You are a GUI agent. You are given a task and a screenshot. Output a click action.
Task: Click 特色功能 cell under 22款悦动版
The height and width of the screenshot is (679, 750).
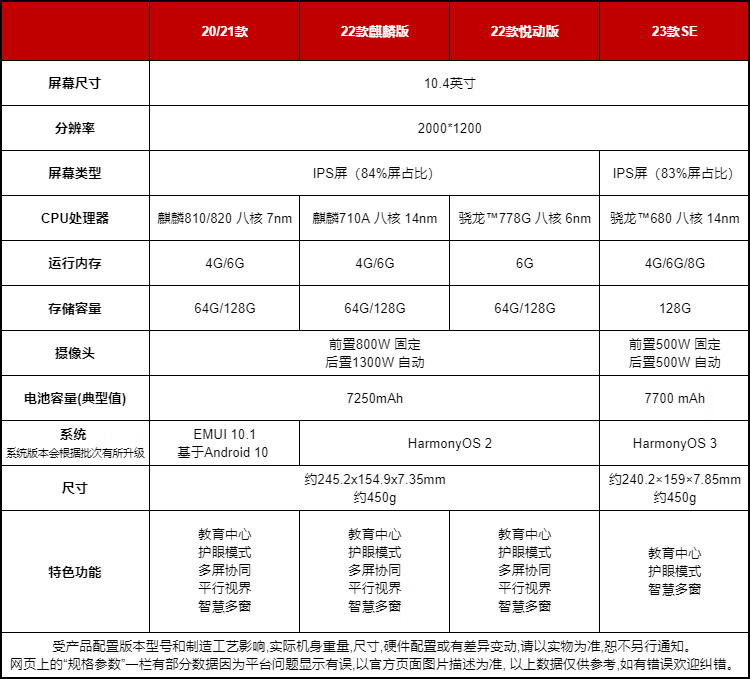click(x=524, y=572)
